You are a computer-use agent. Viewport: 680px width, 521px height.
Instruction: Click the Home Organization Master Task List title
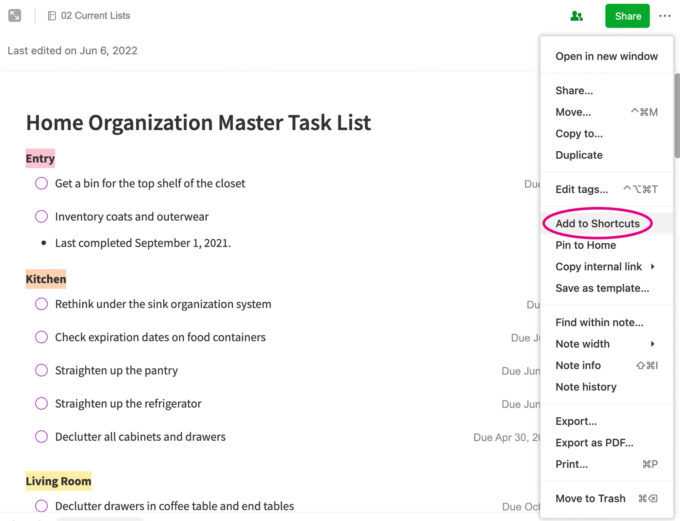point(198,123)
